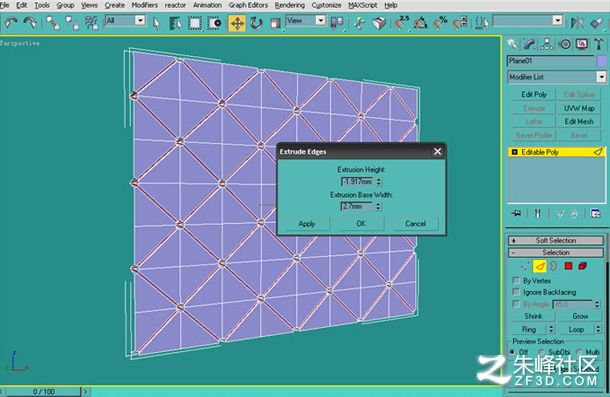
Task: Enable the By Vertex checkbox
Action: click(x=516, y=280)
